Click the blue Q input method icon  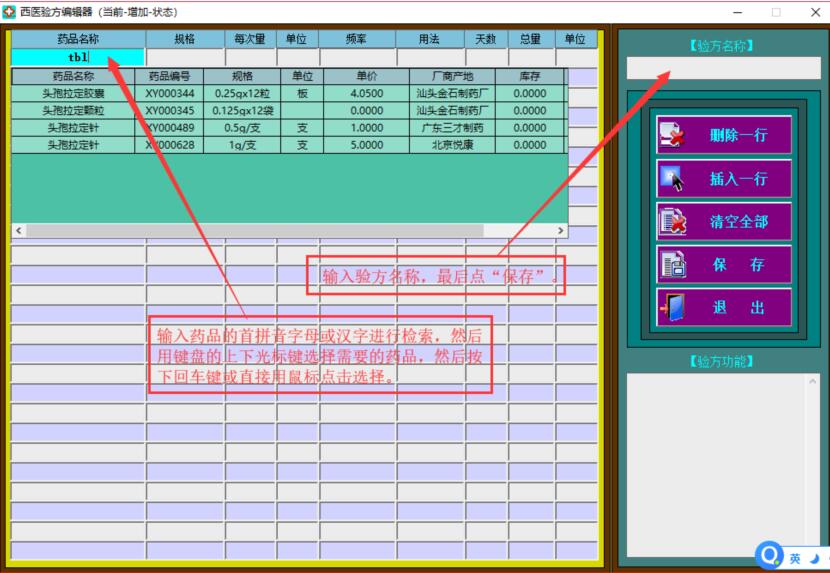(769, 555)
